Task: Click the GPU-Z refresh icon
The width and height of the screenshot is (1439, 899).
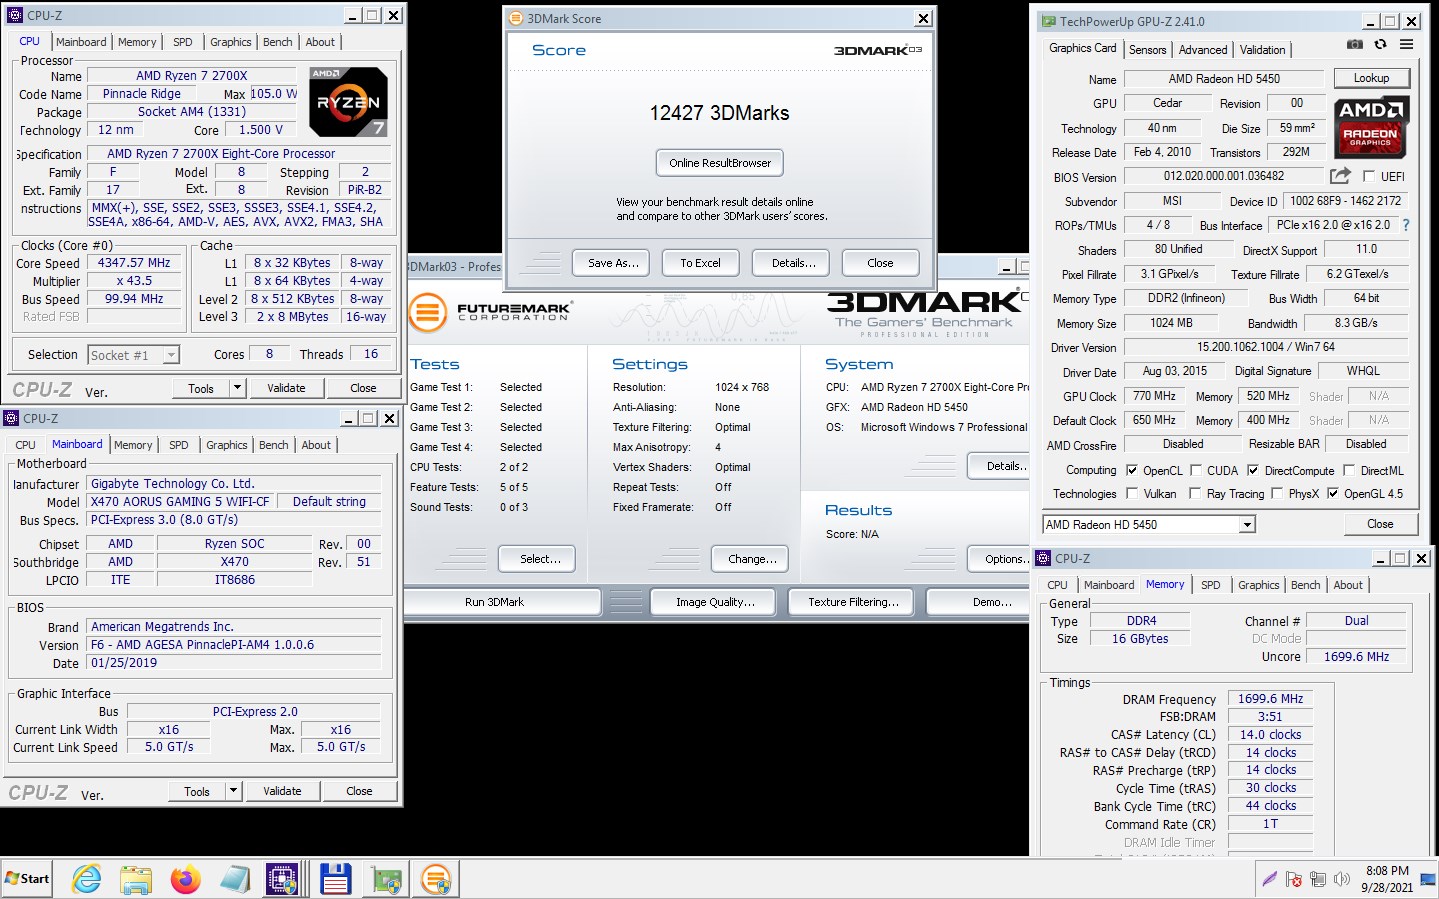Action: pyautogui.click(x=1380, y=44)
